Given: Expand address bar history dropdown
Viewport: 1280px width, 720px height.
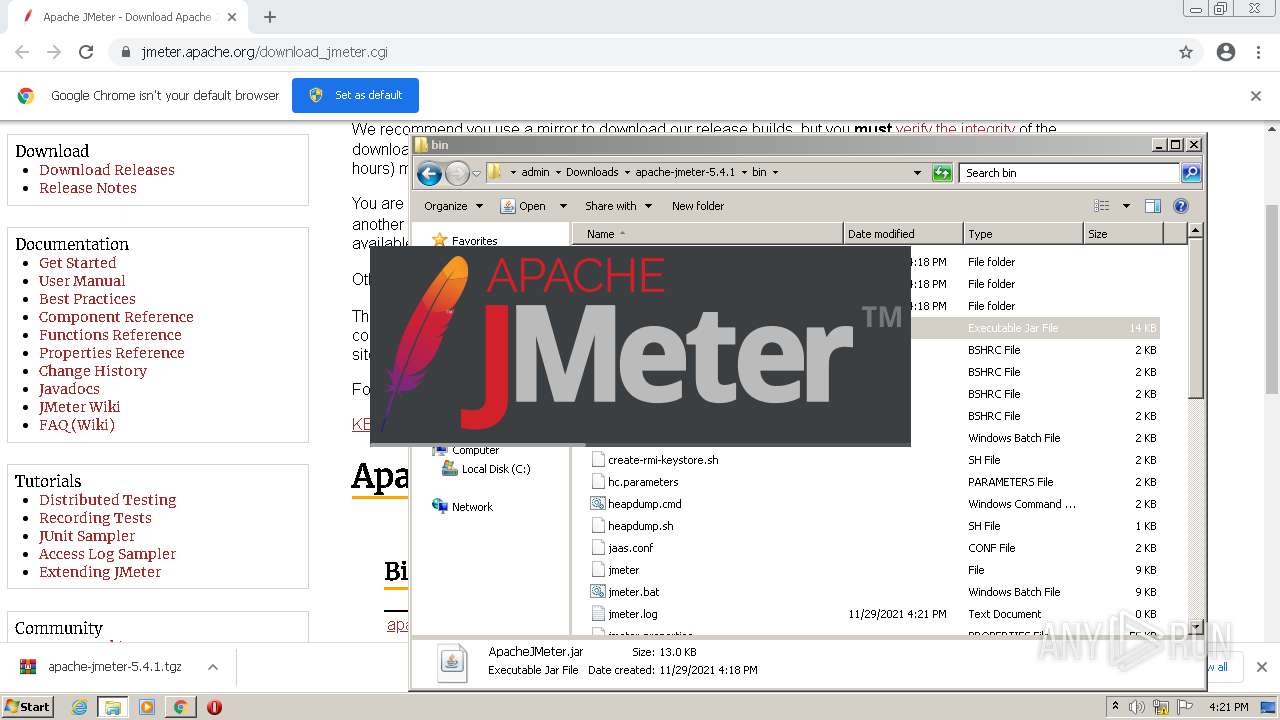Looking at the screenshot, I should (917, 173).
